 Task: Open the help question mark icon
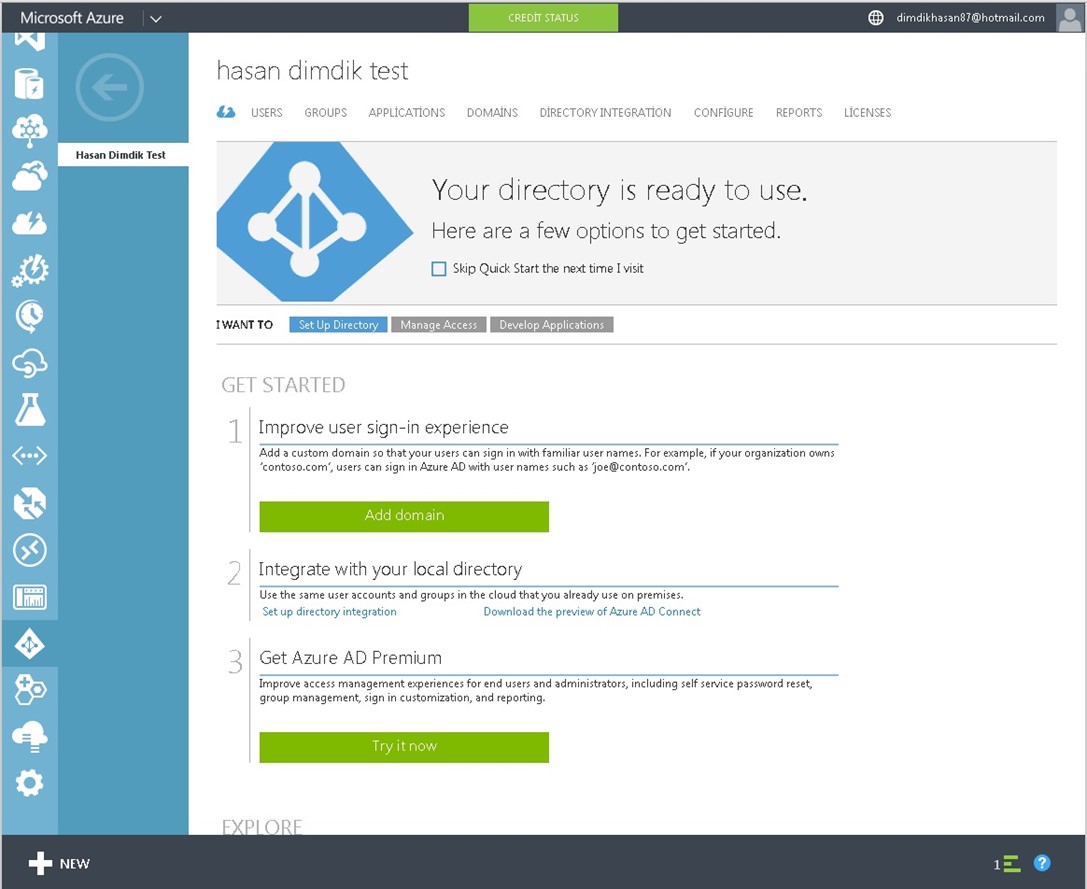point(1041,863)
